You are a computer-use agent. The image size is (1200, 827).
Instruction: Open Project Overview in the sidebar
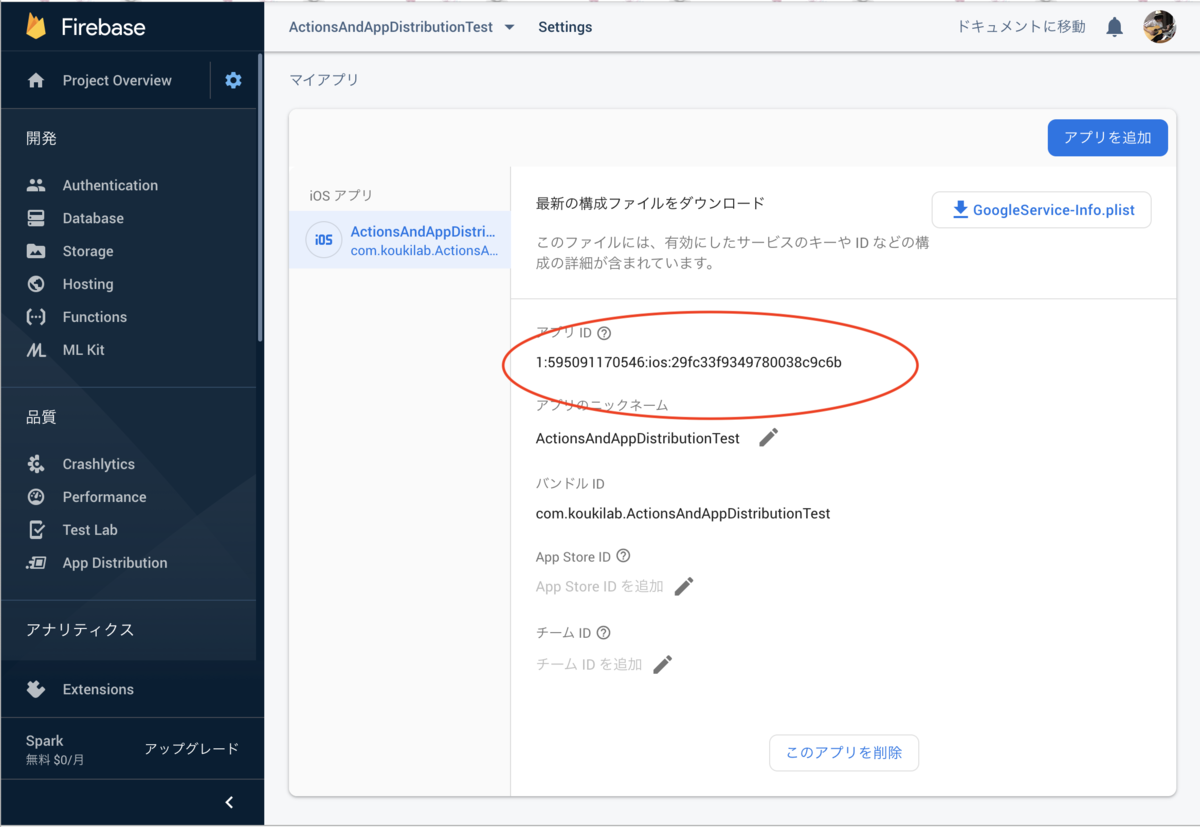pos(117,80)
